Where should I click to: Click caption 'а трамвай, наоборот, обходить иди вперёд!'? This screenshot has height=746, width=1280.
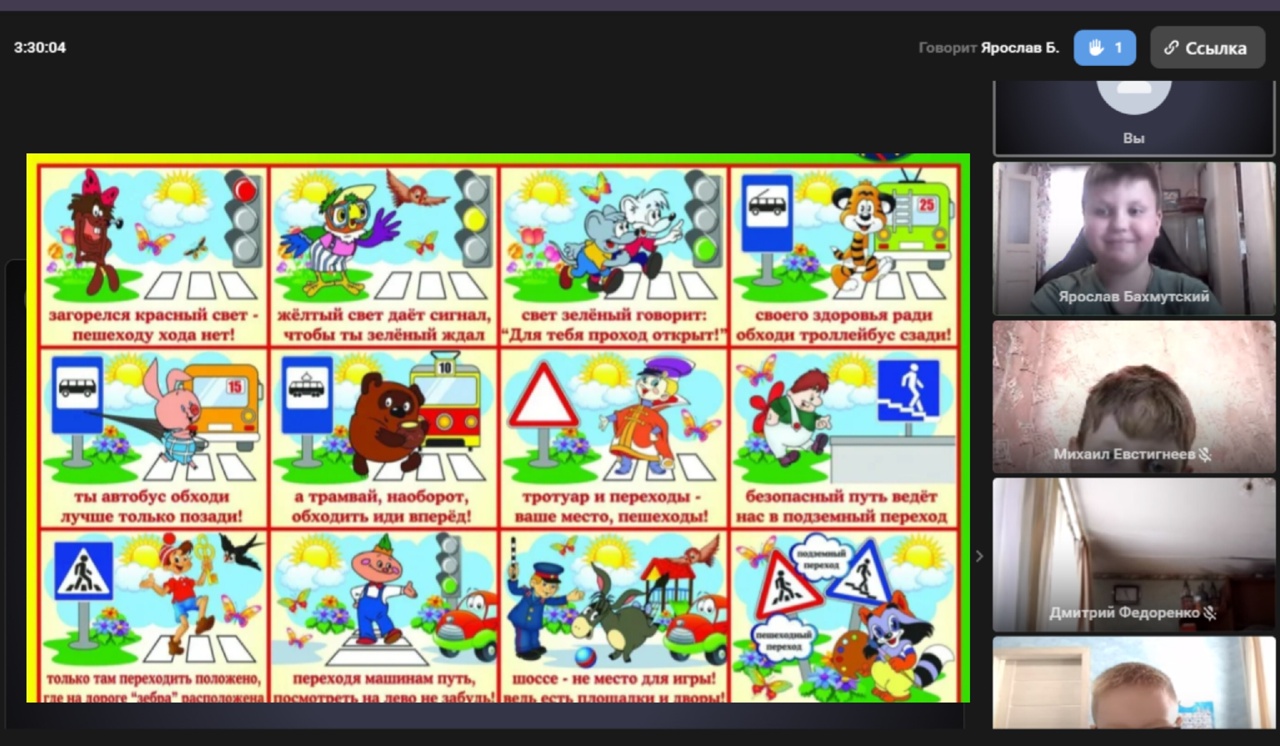point(384,506)
